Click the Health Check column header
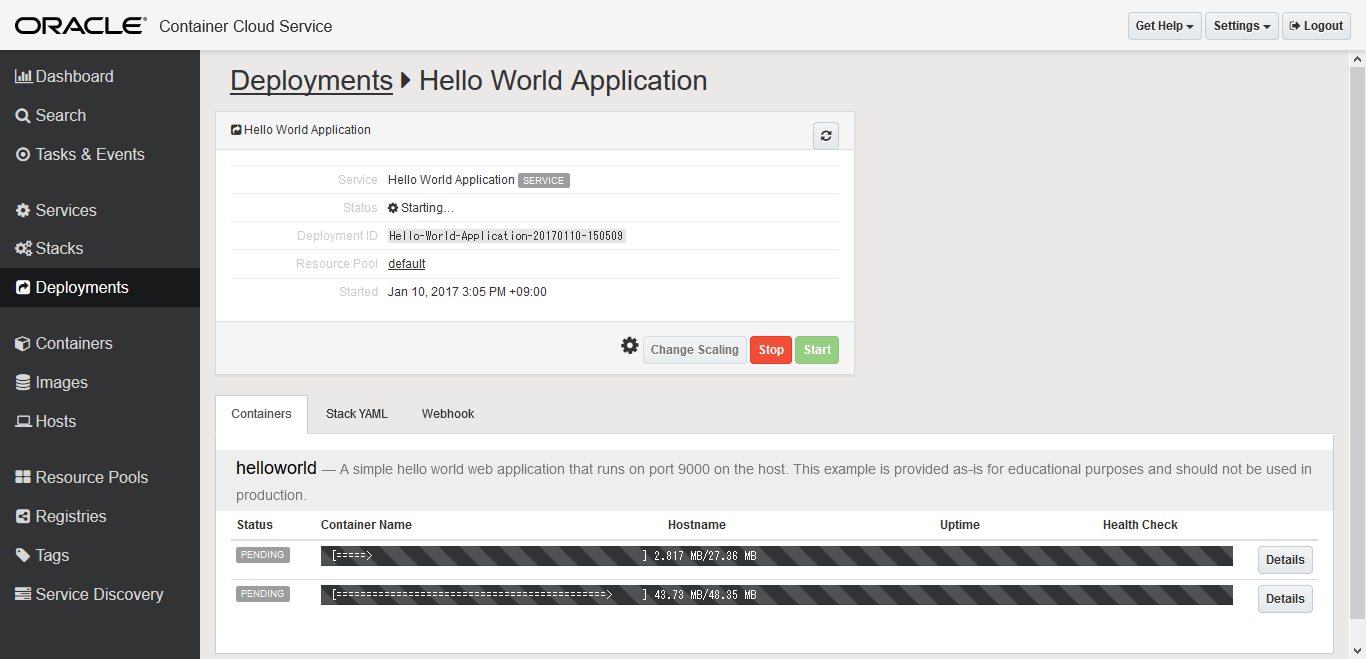1366x659 pixels. [x=1140, y=525]
